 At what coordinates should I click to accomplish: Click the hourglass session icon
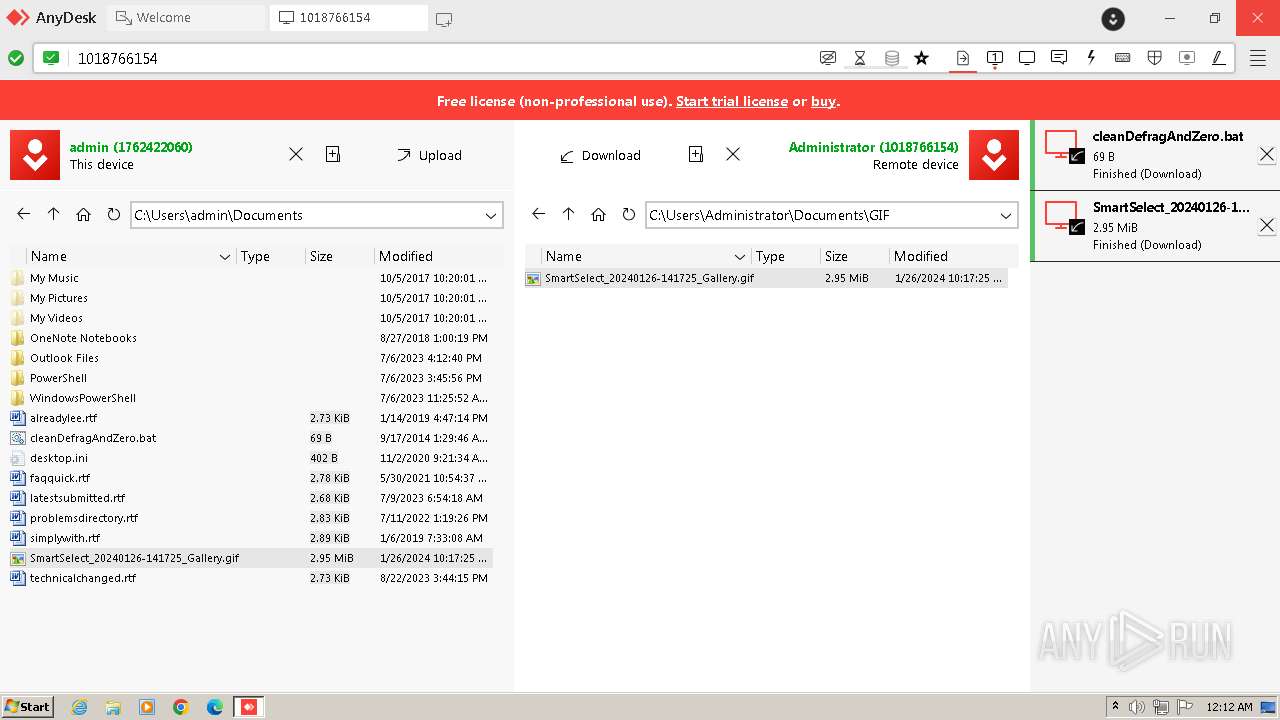tap(860, 58)
